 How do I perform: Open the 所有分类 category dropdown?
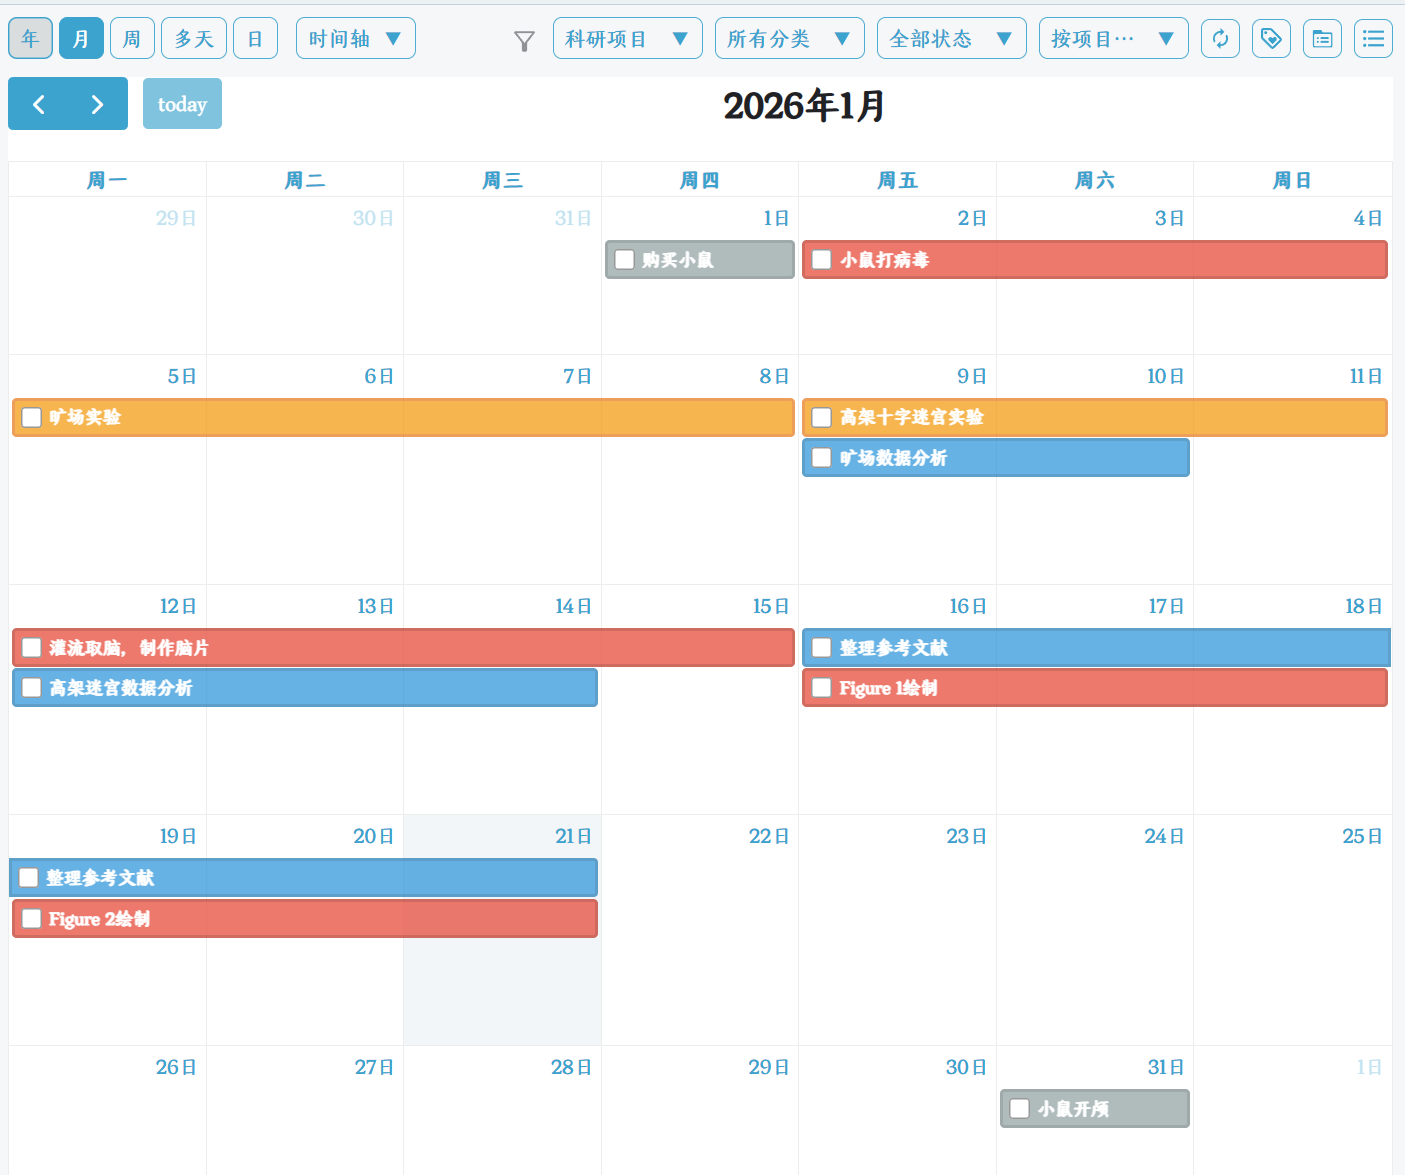click(790, 39)
